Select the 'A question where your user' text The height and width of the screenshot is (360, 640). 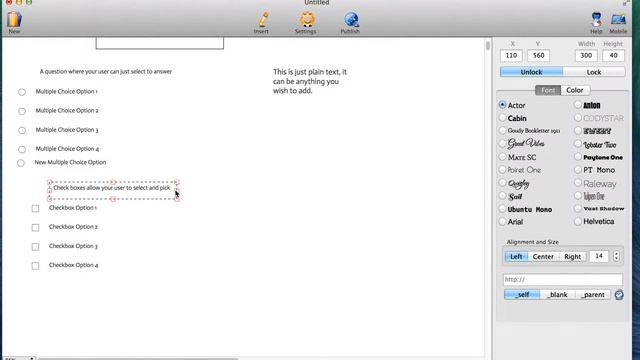point(106,71)
